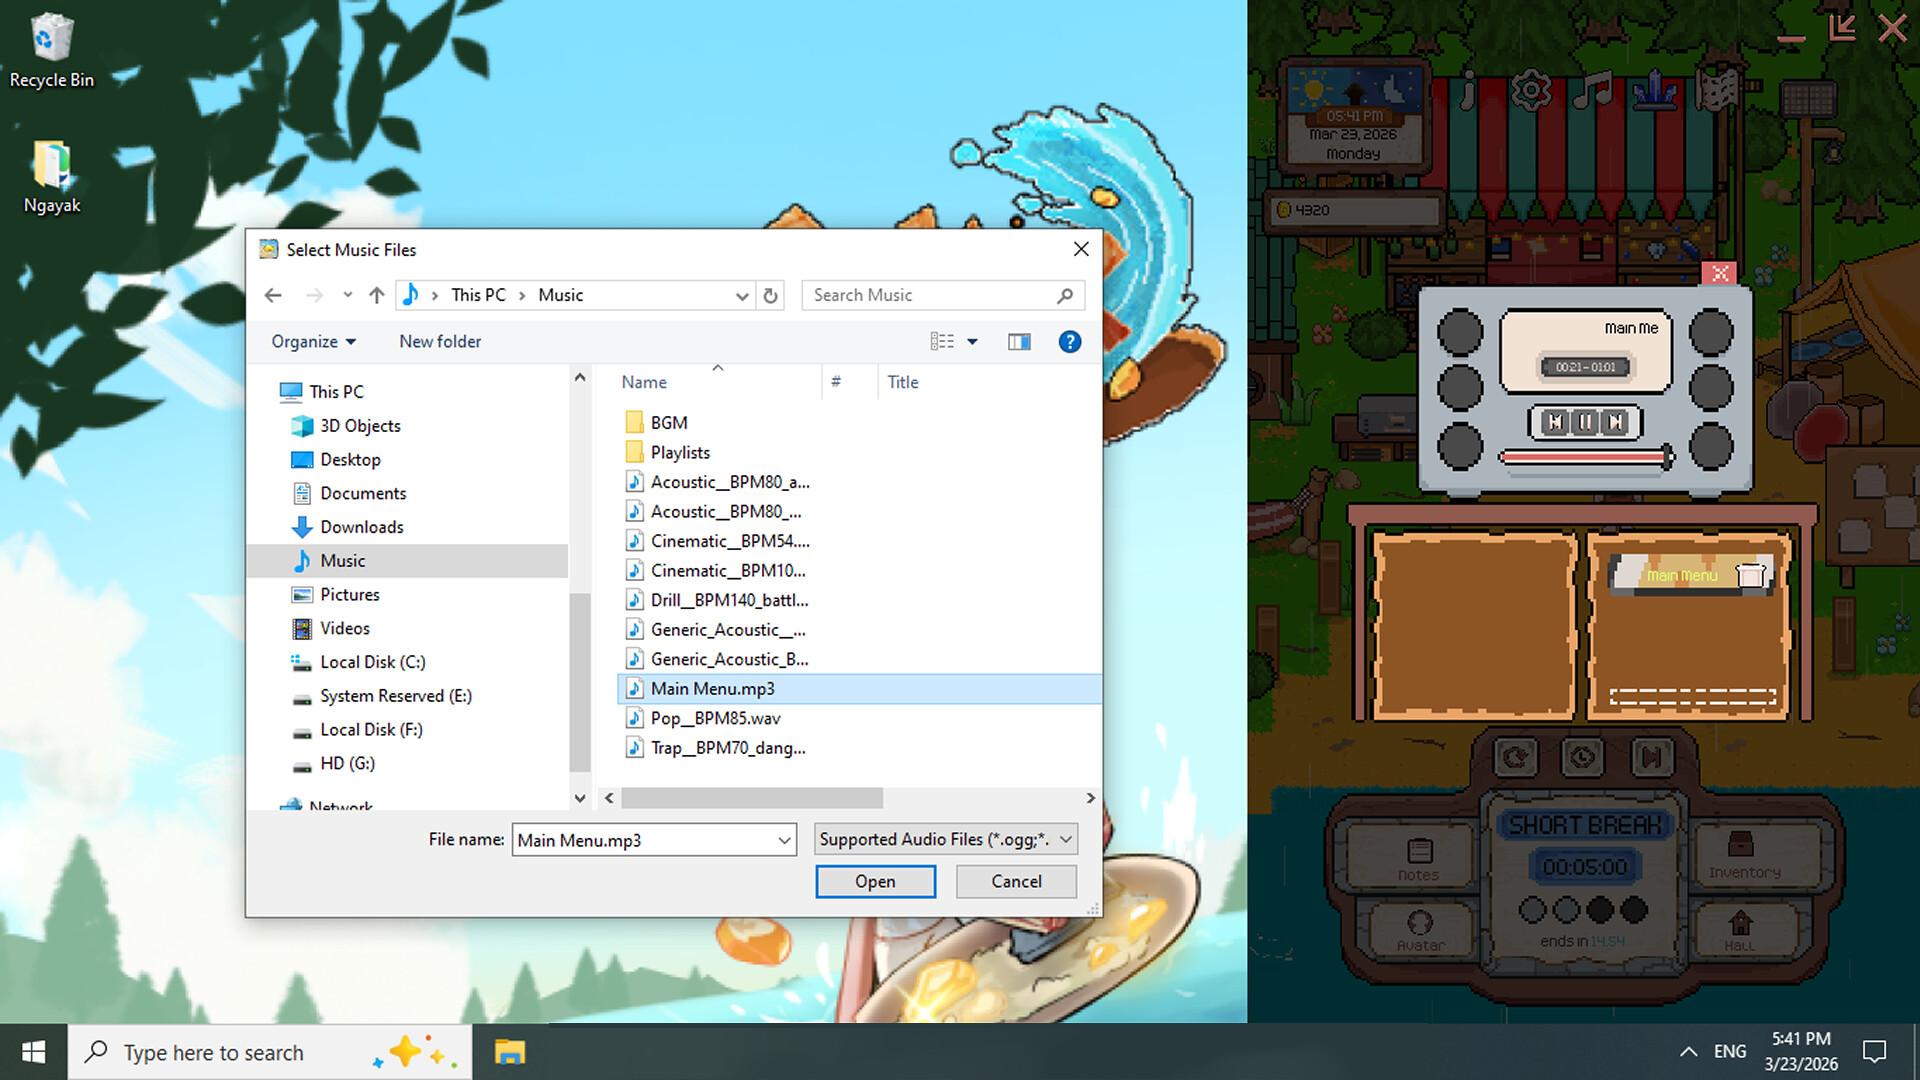This screenshot has width=1920, height=1080.
Task: Click the timer reset icon
Action: pos(1515,757)
